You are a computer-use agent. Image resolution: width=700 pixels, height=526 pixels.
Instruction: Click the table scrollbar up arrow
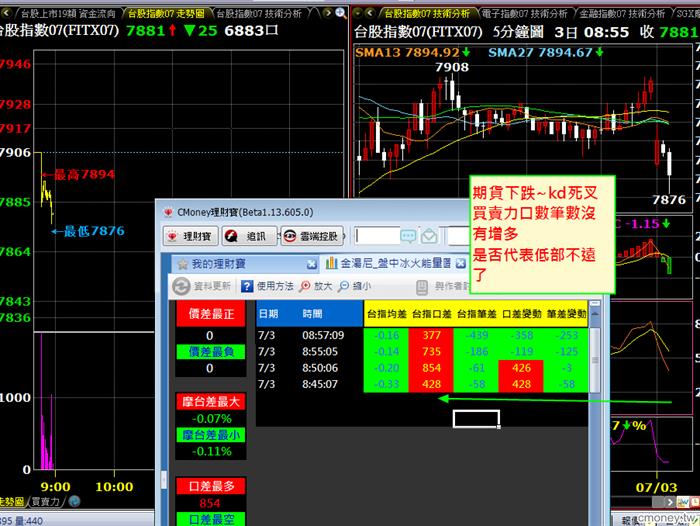point(595,314)
